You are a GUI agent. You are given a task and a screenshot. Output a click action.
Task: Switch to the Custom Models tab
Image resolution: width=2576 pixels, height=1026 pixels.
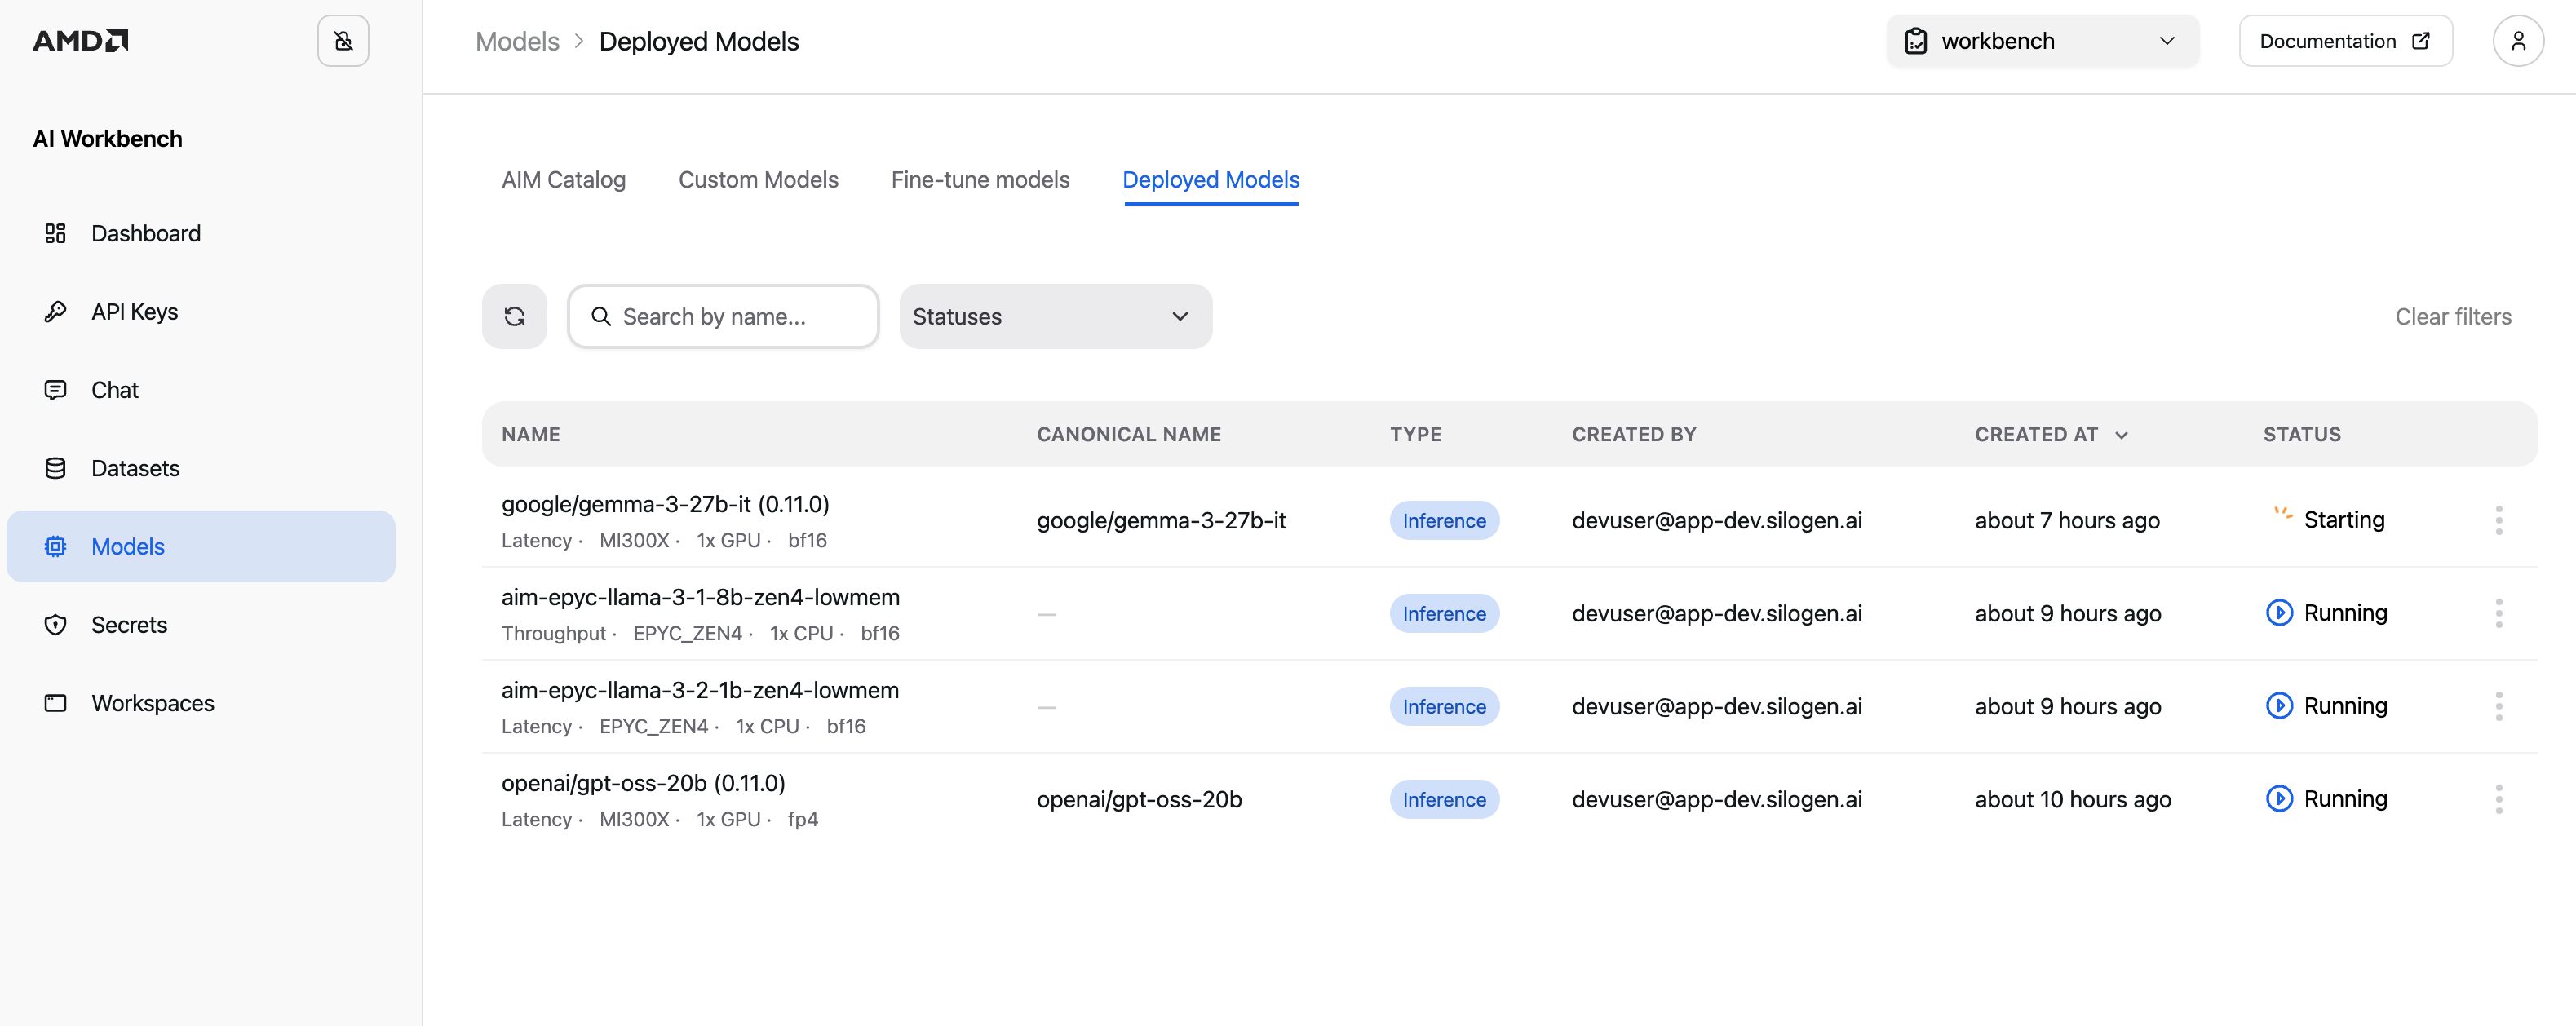pyautogui.click(x=758, y=180)
